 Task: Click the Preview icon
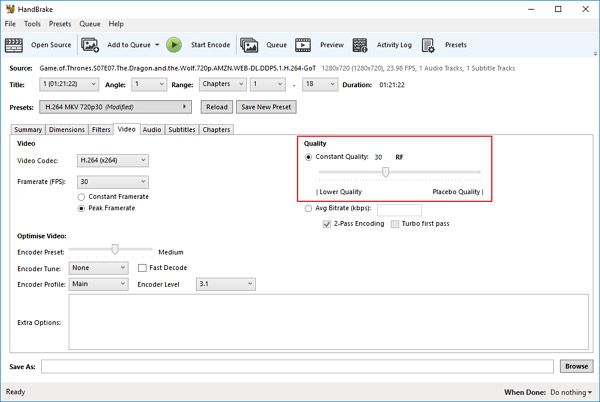pyautogui.click(x=303, y=45)
